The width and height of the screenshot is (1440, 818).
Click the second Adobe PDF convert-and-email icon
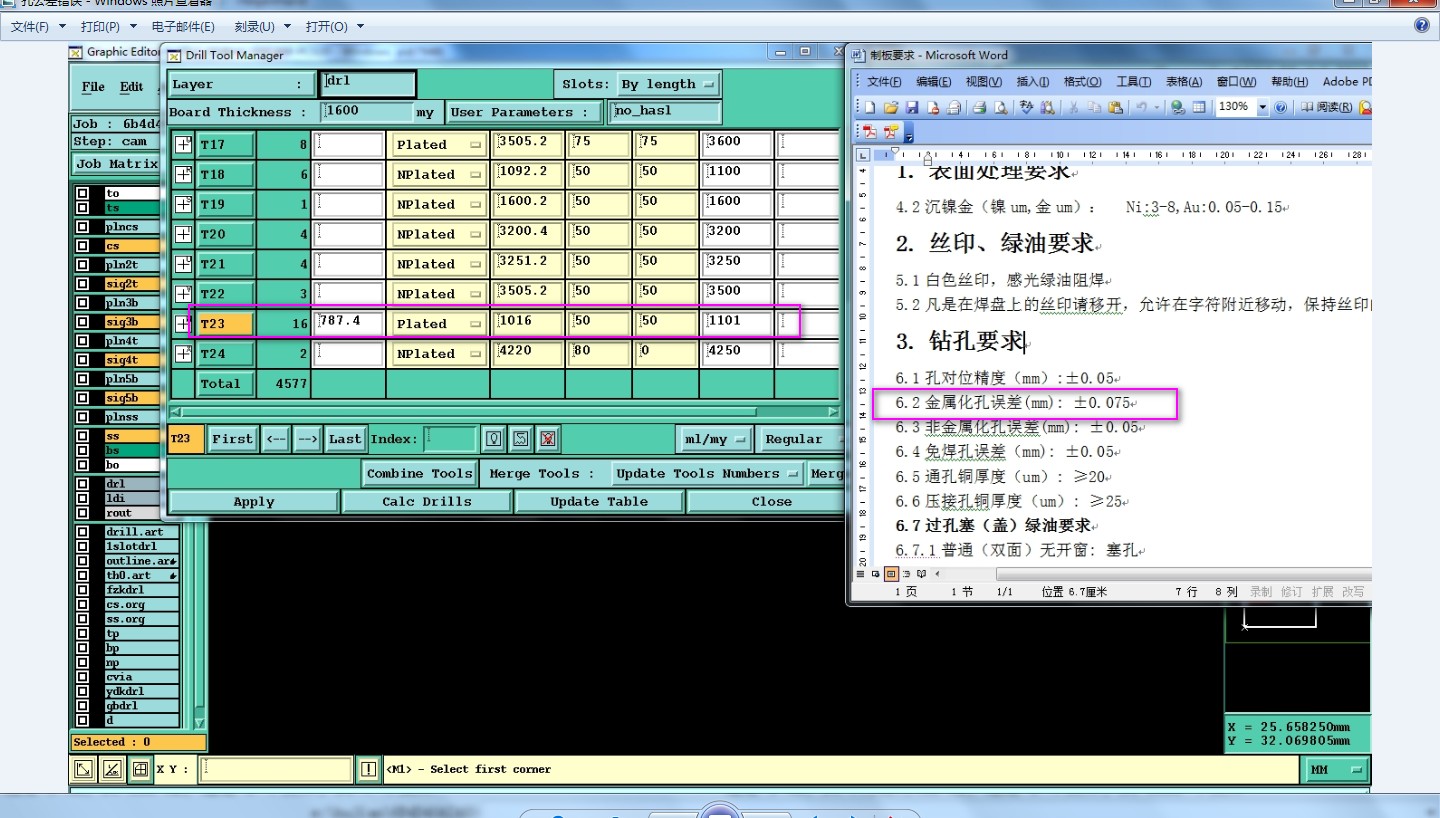pos(890,131)
